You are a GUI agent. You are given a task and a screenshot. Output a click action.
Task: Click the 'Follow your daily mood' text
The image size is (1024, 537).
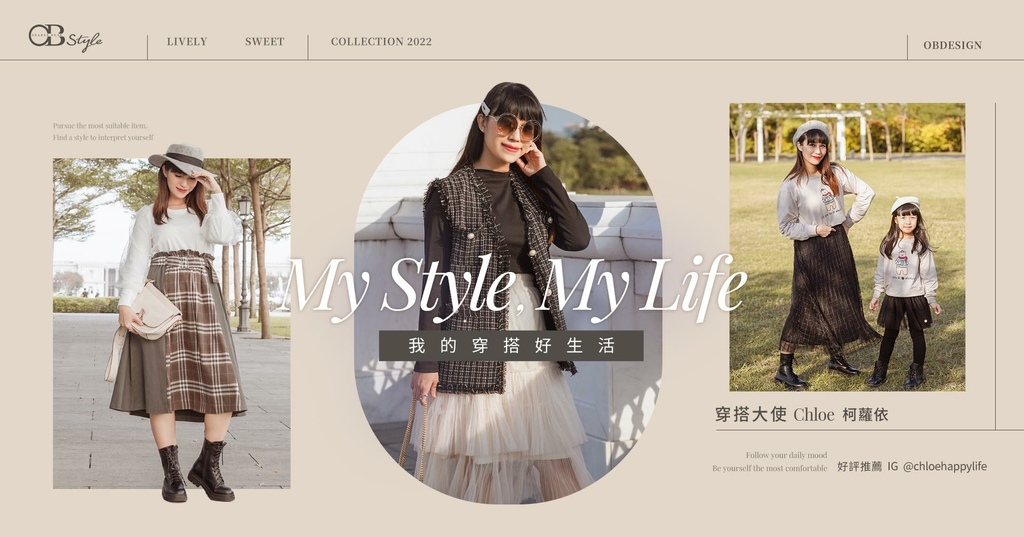coord(786,455)
